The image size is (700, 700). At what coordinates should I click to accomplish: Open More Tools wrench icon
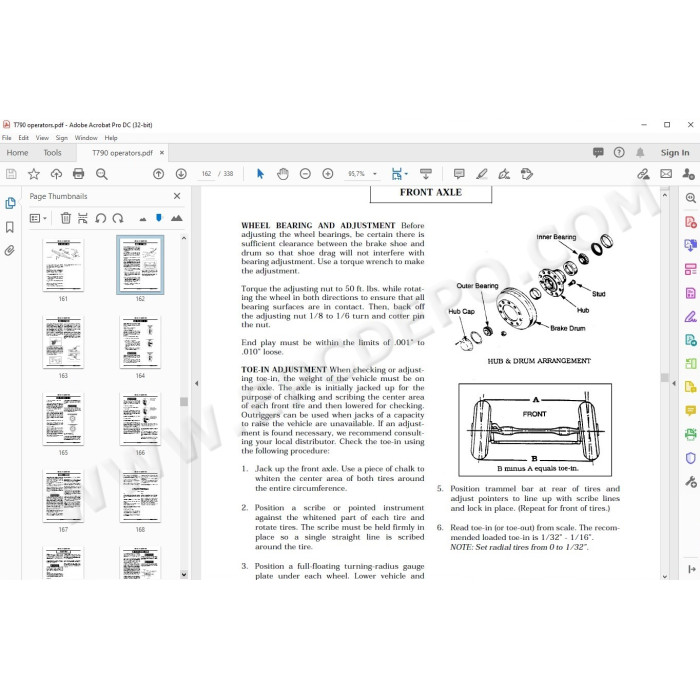690,482
